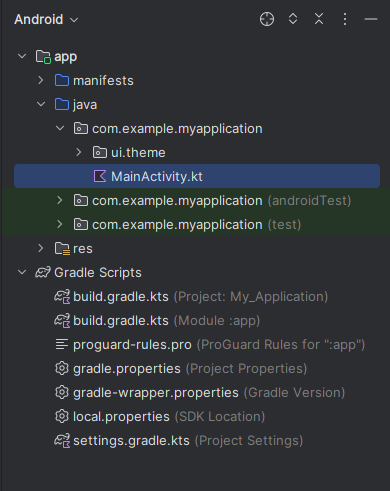
Task: Click the Kotlin file icon beside MainActivity.kt
Action: (x=100, y=176)
